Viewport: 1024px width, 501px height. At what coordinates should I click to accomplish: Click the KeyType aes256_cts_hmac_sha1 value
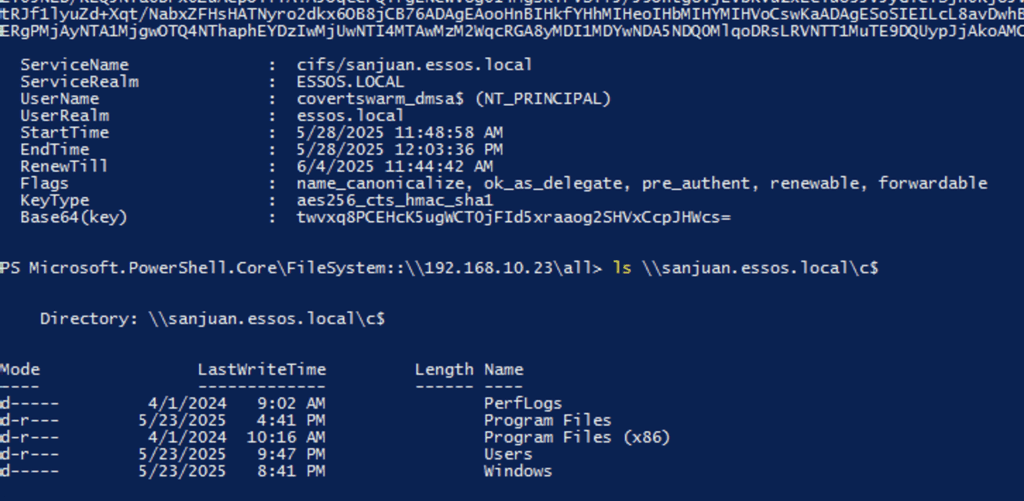[394, 201]
